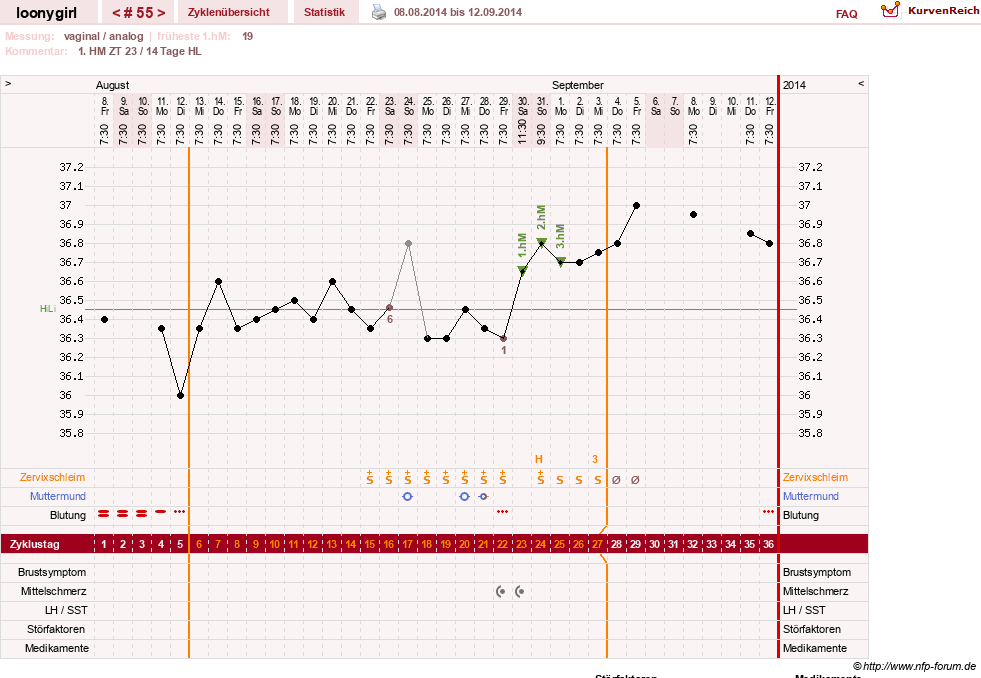Click the temperature point at 37 on 5 September
The height and width of the screenshot is (678, 981).
tap(636, 205)
